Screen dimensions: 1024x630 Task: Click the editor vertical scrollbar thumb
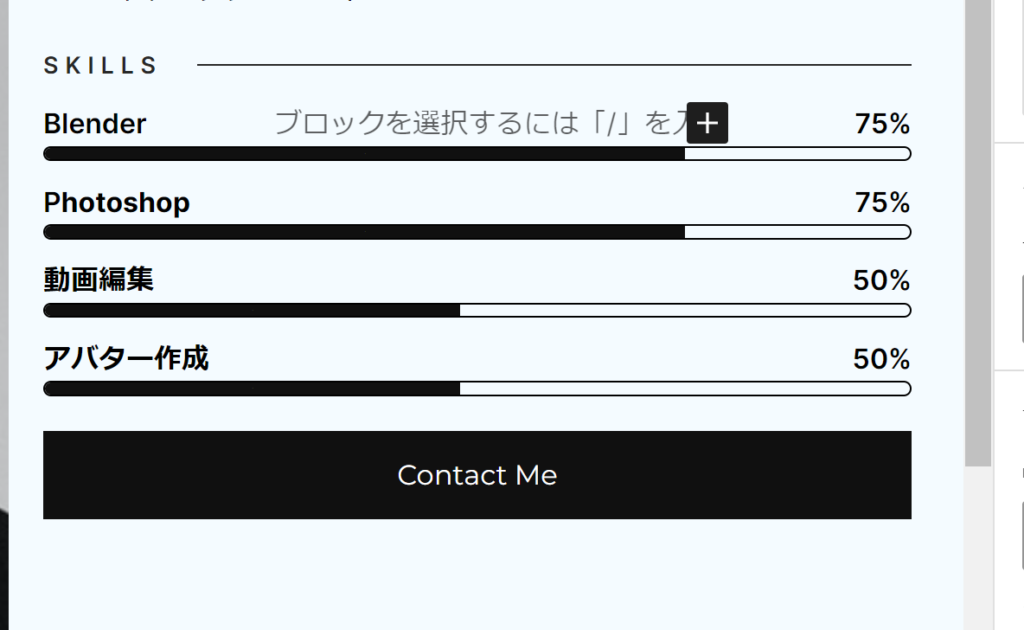(x=978, y=230)
